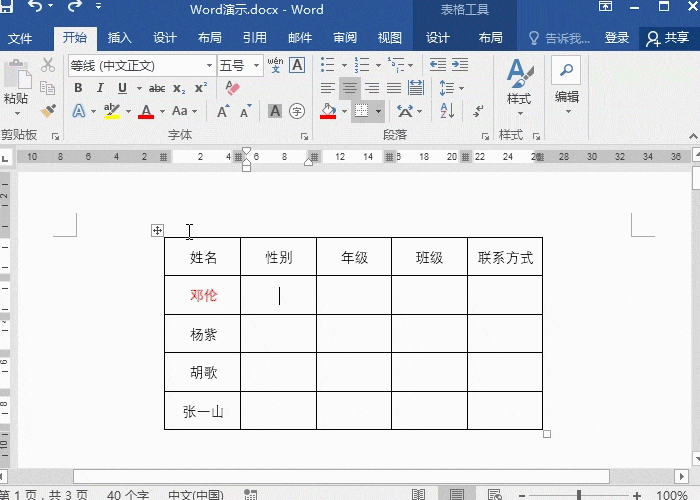Click the 告诉我 search box
This screenshot has width=700, height=500.
pos(559,38)
